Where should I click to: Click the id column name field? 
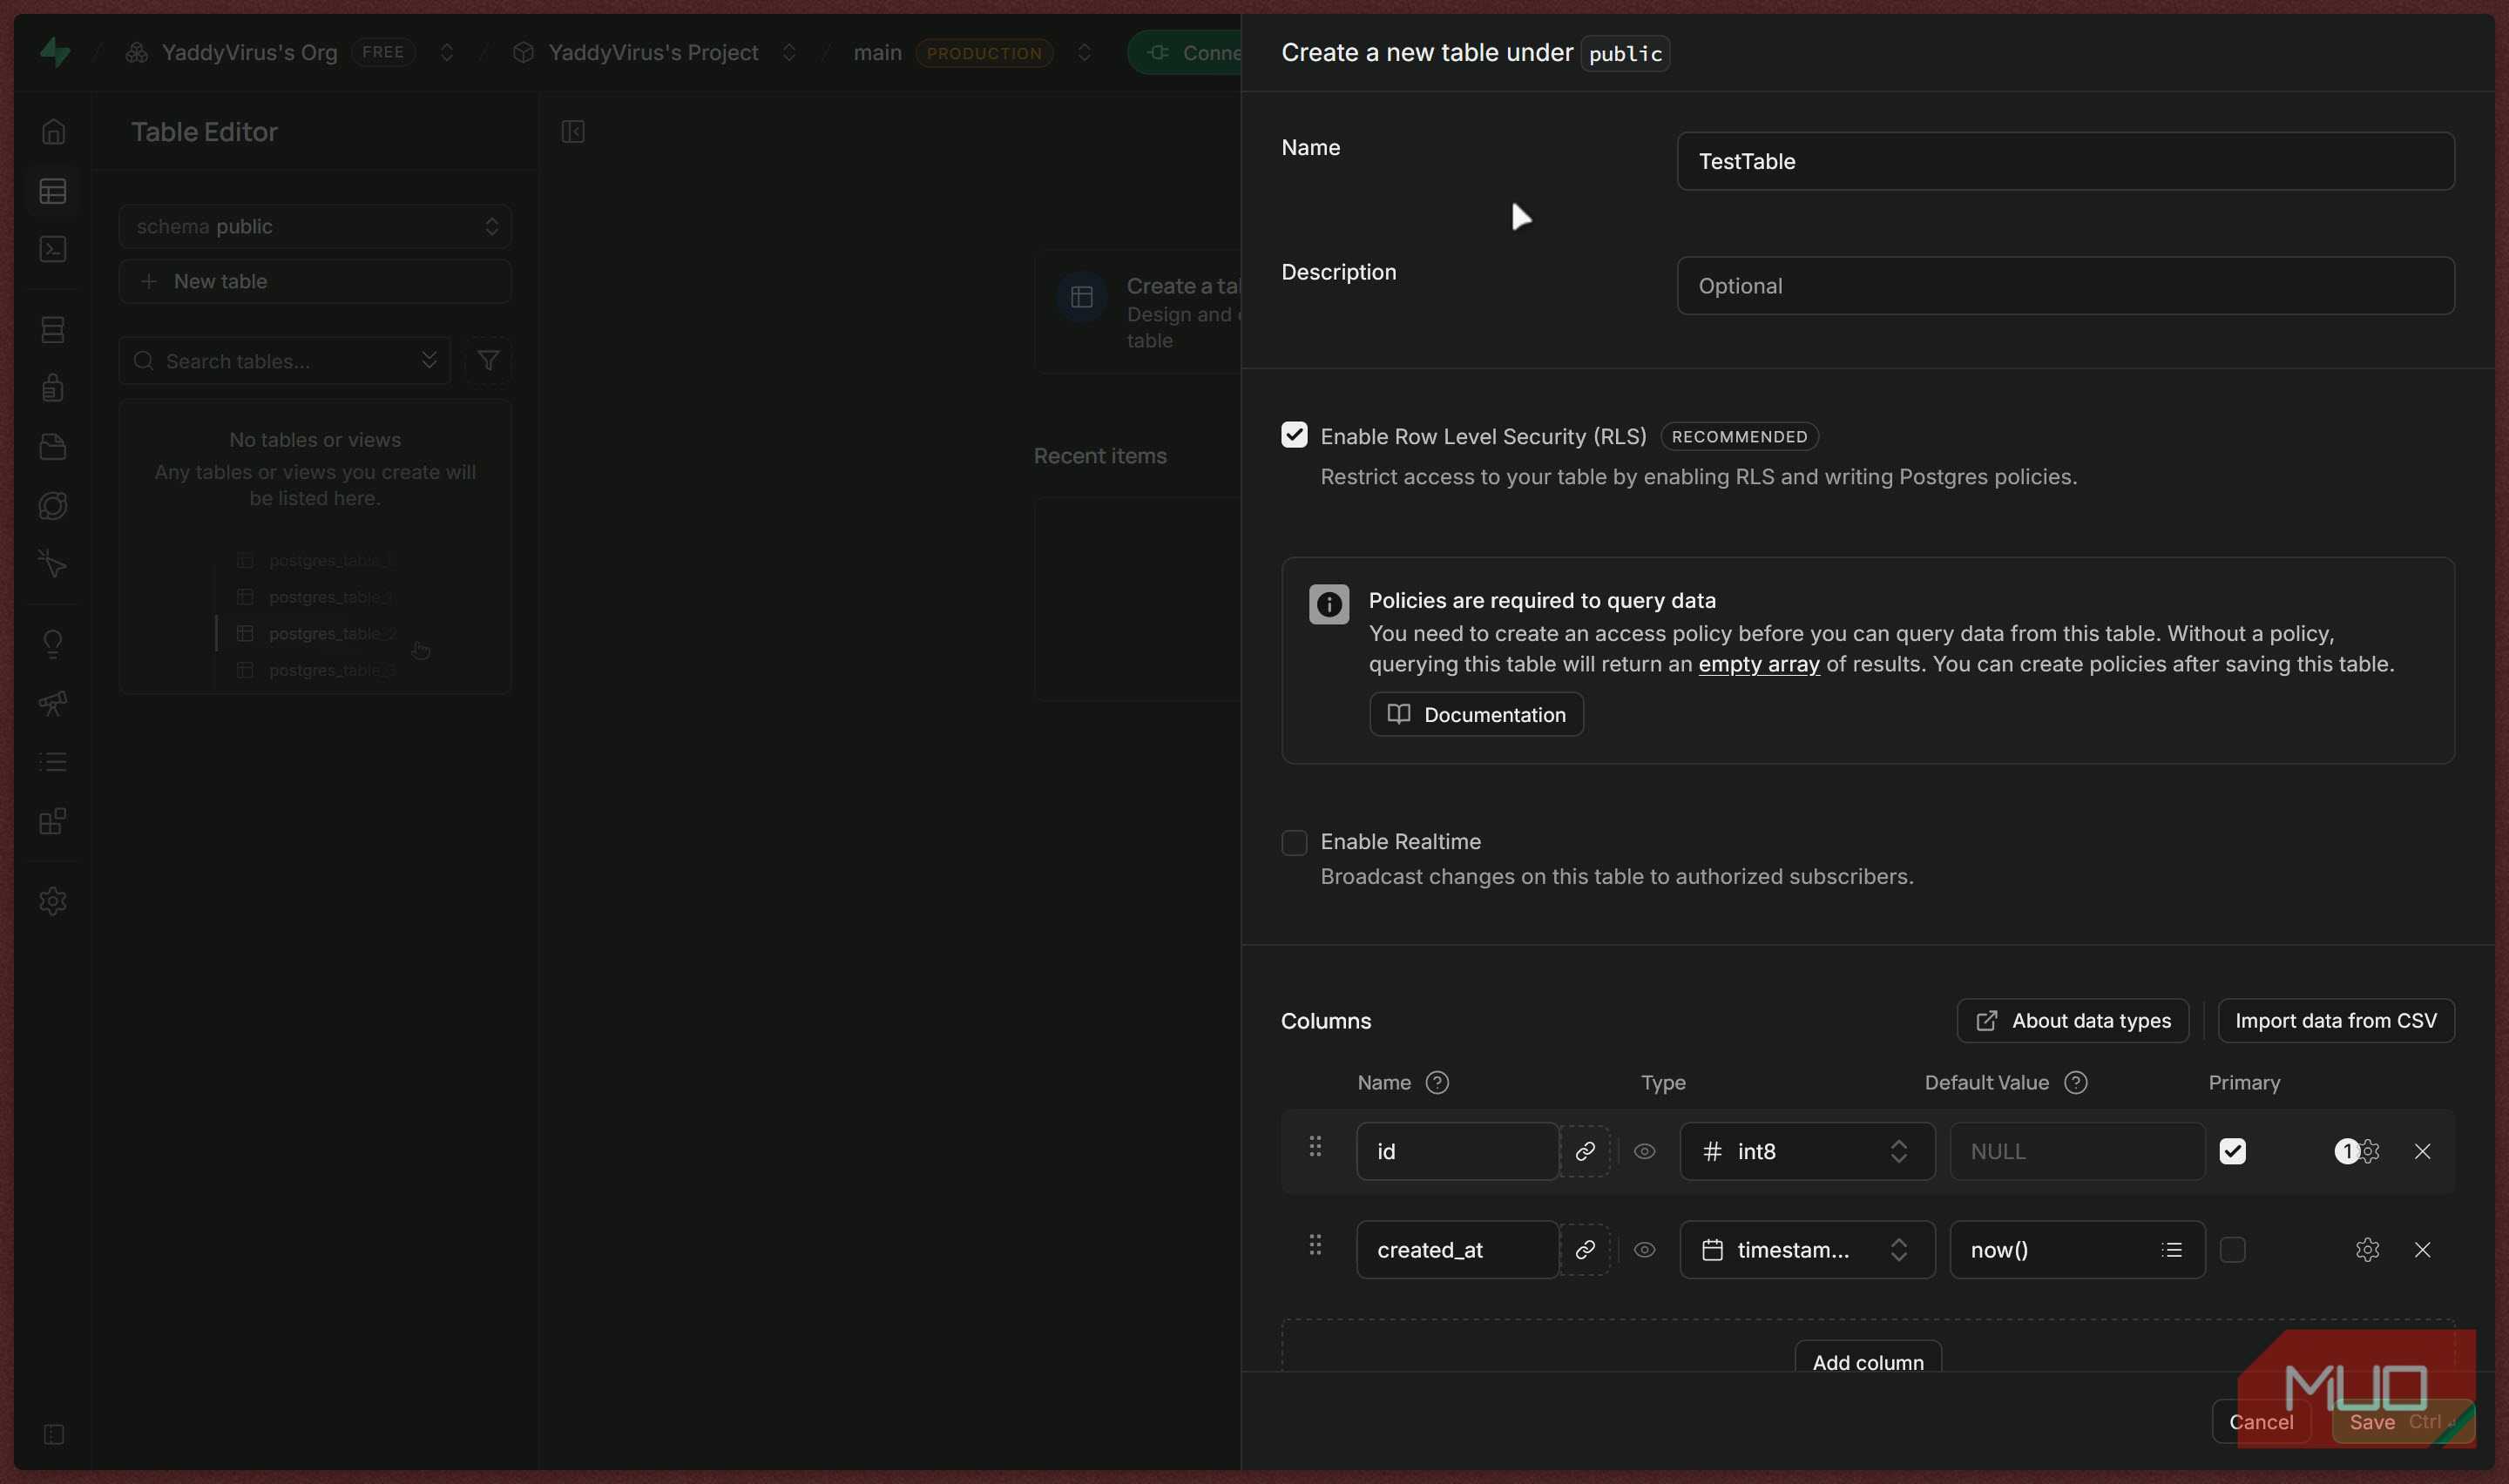click(1457, 1151)
